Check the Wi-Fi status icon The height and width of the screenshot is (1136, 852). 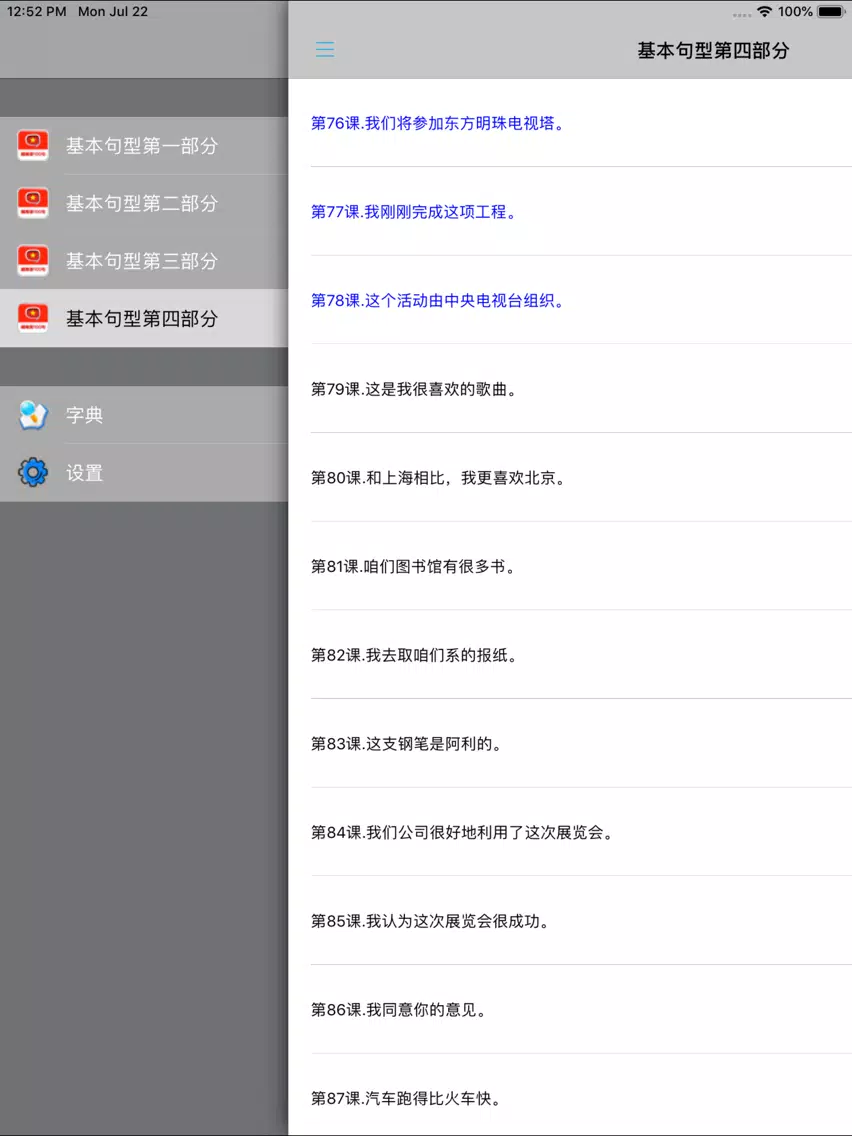pos(764,12)
